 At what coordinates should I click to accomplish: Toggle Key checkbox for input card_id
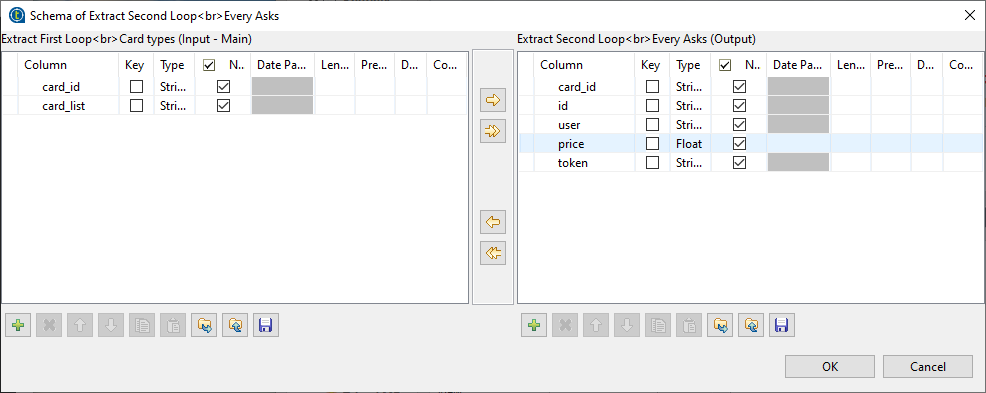coord(136,87)
